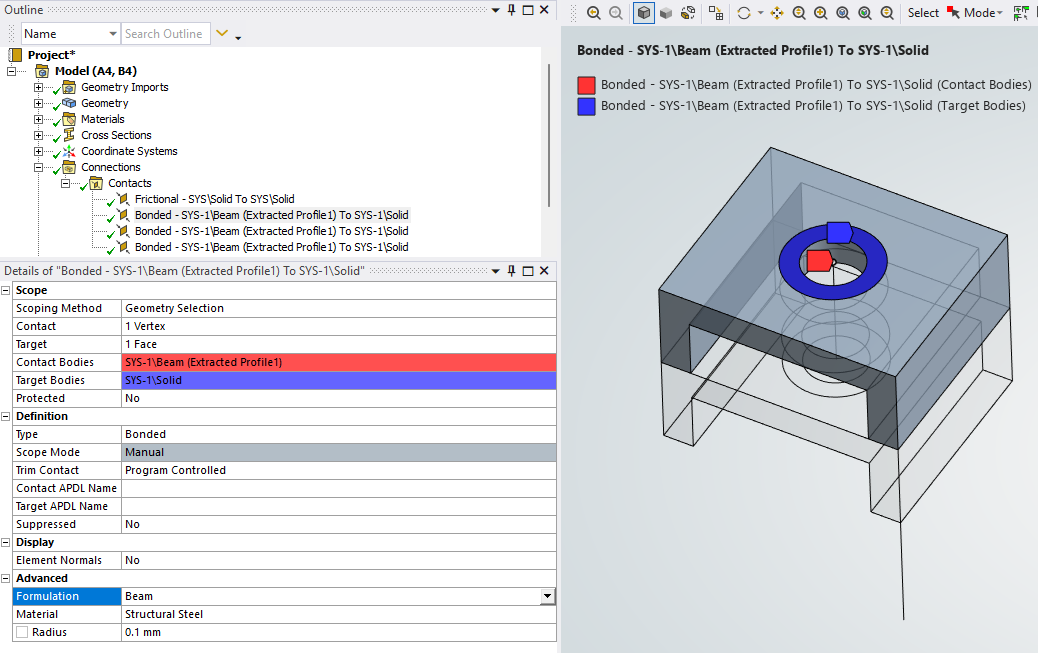Click the Coordinate Systems triad icon
The width and height of the screenshot is (1038, 653).
point(69,151)
